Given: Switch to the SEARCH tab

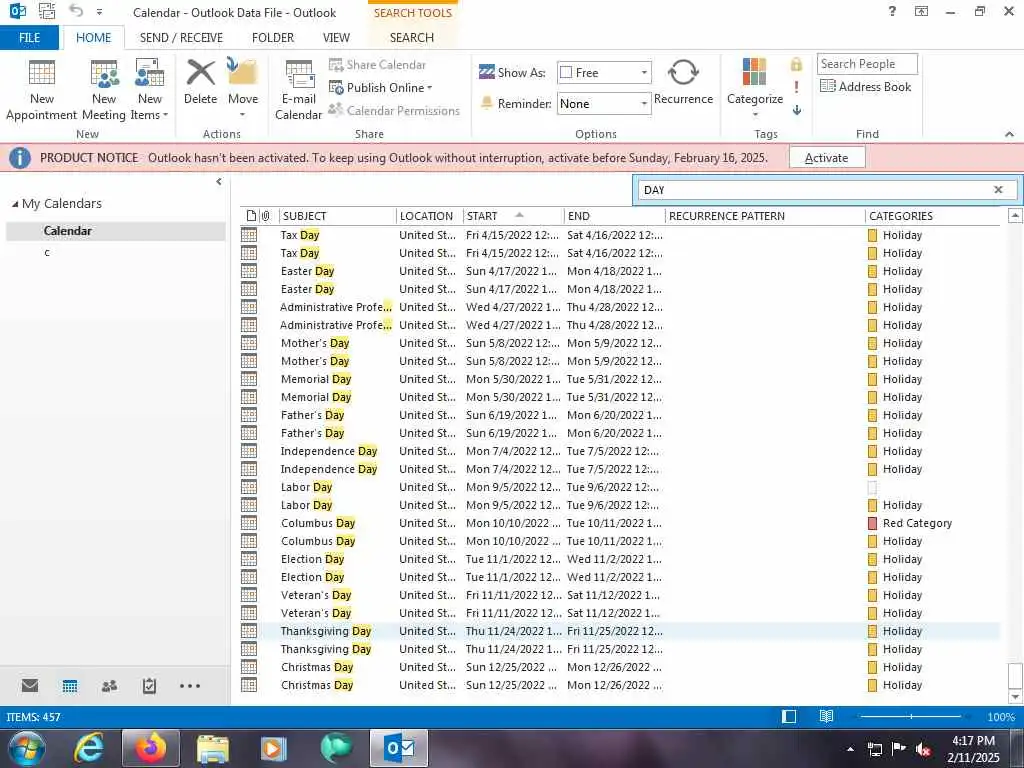Looking at the screenshot, I should pyautogui.click(x=411, y=37).
